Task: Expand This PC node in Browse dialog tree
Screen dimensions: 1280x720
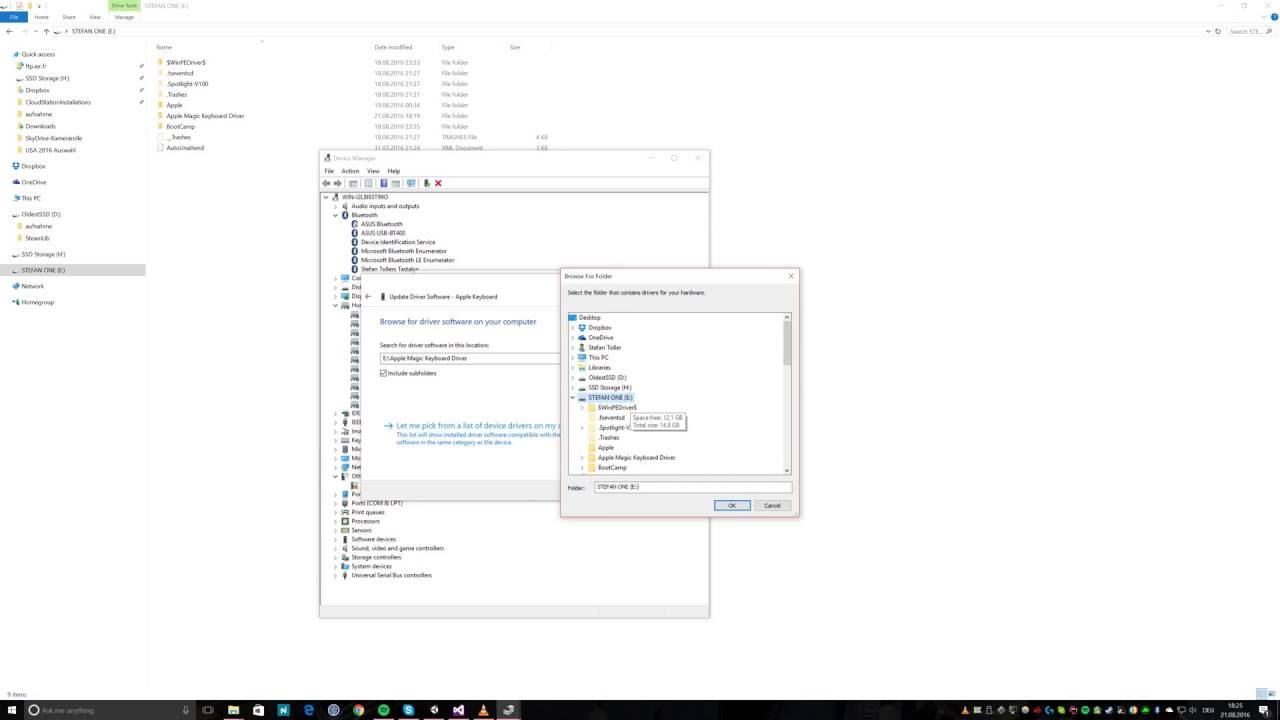Action: (573, 358)
